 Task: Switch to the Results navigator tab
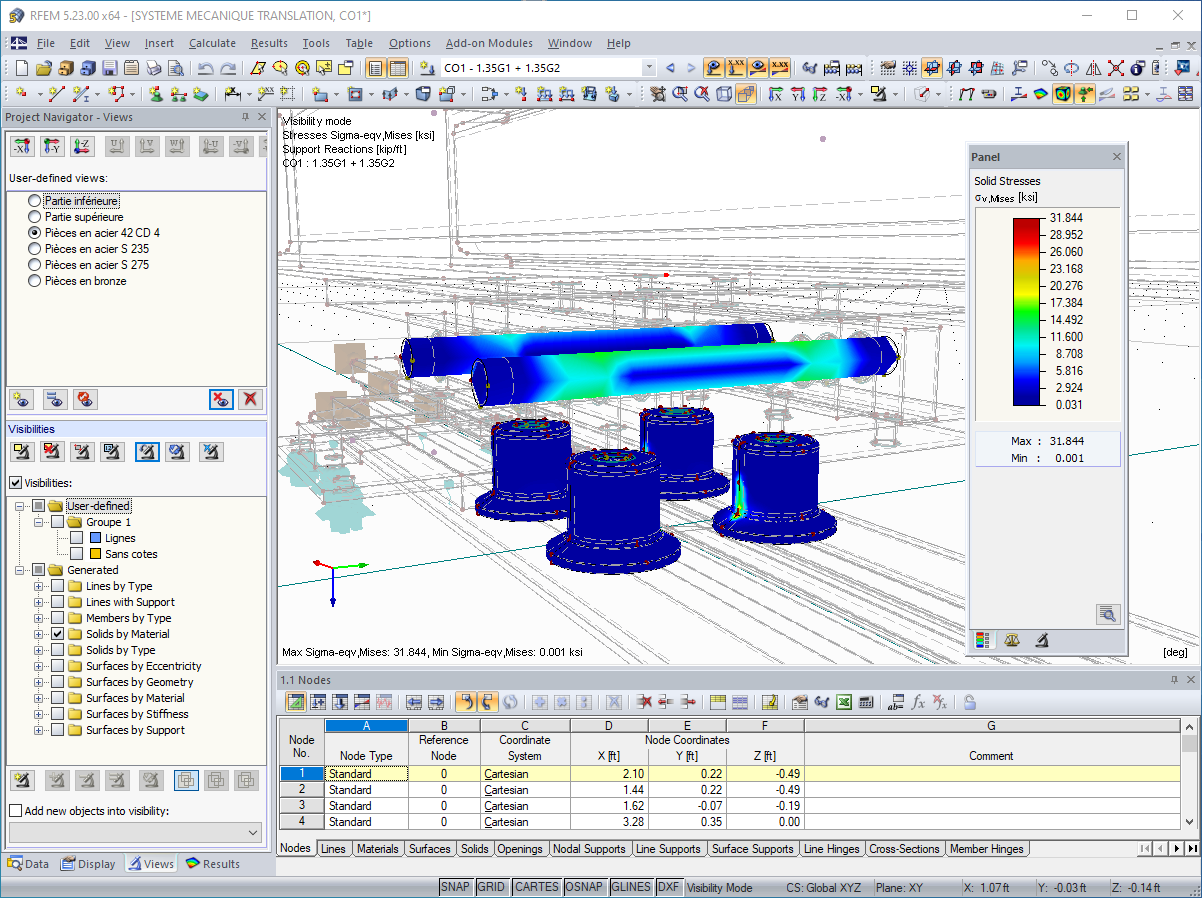coord(212,864)
